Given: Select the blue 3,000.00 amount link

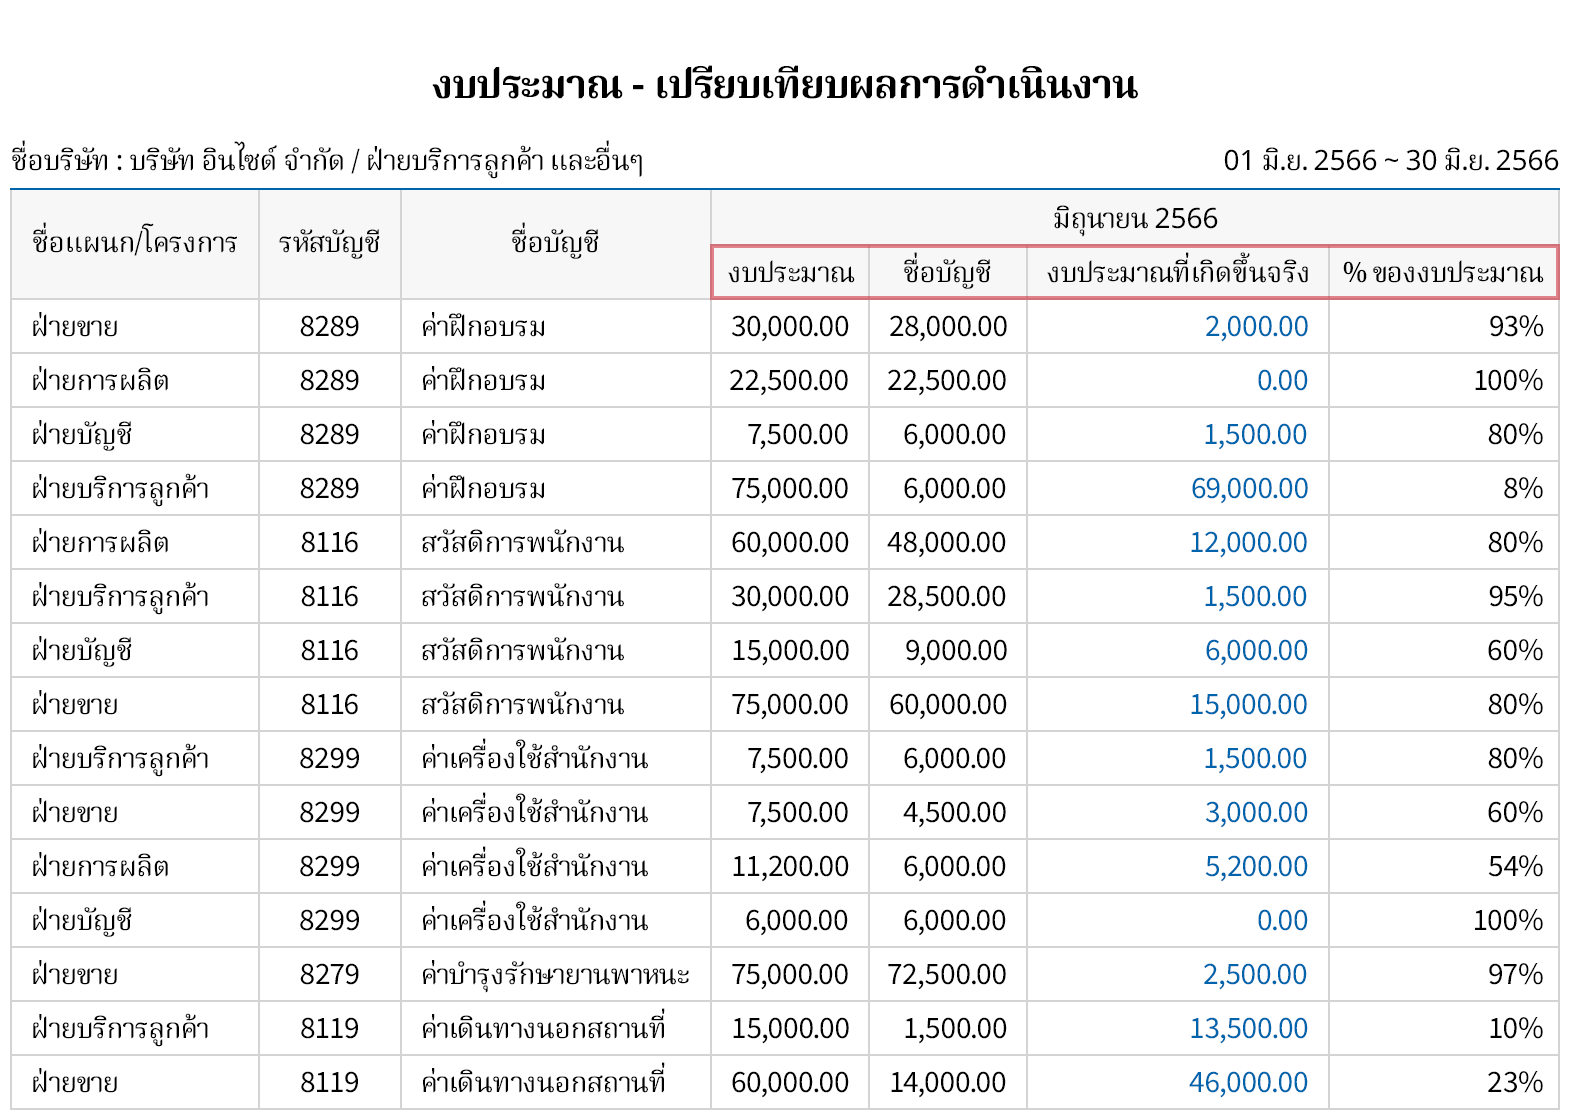Looking at the screenshot, I should (x=1256, y=813).
